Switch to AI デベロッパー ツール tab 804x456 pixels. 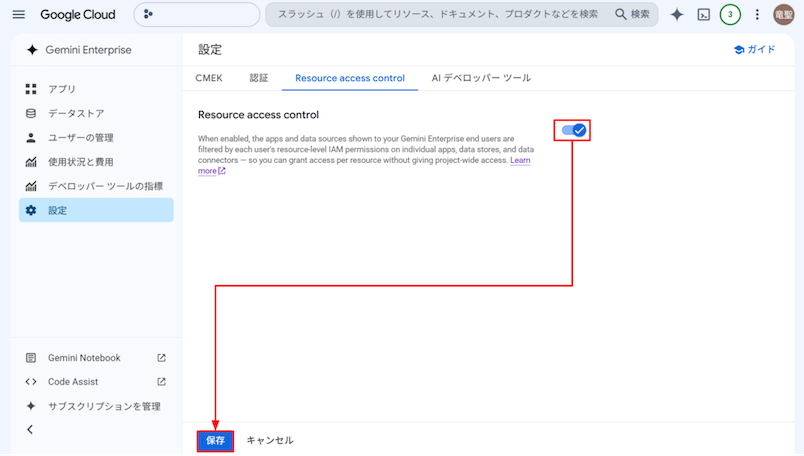[x=481, y=78]
